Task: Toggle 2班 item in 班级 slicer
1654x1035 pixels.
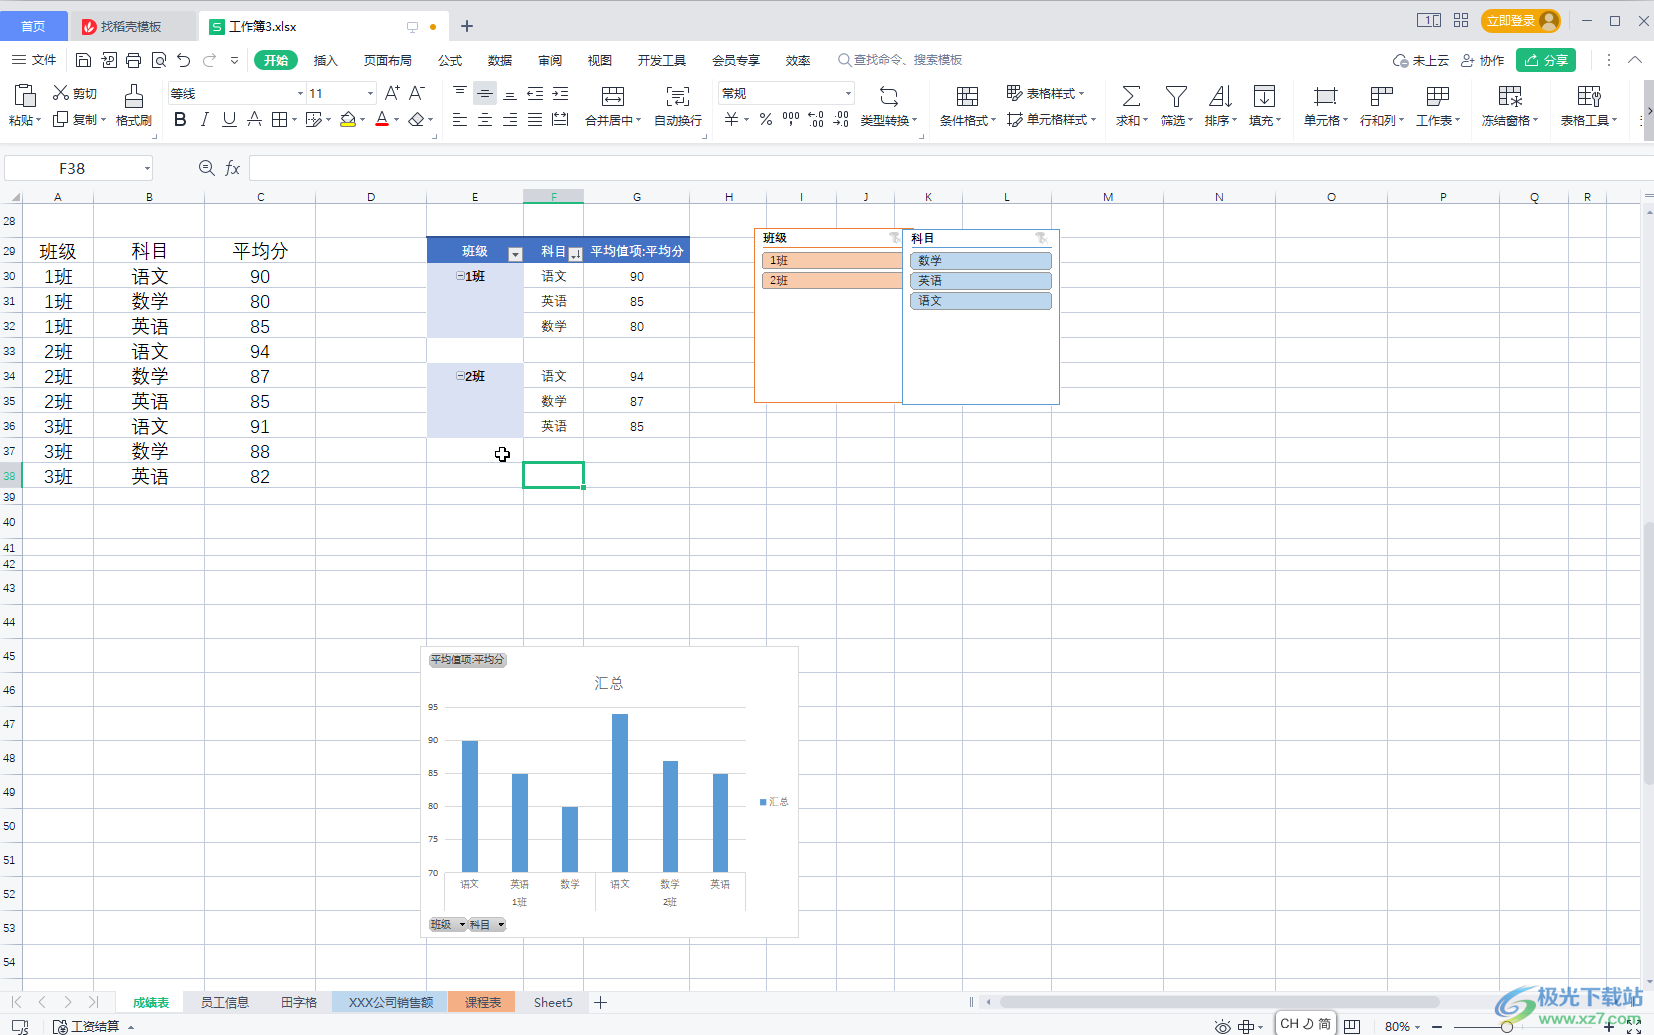Action: (x=832, y=281)
